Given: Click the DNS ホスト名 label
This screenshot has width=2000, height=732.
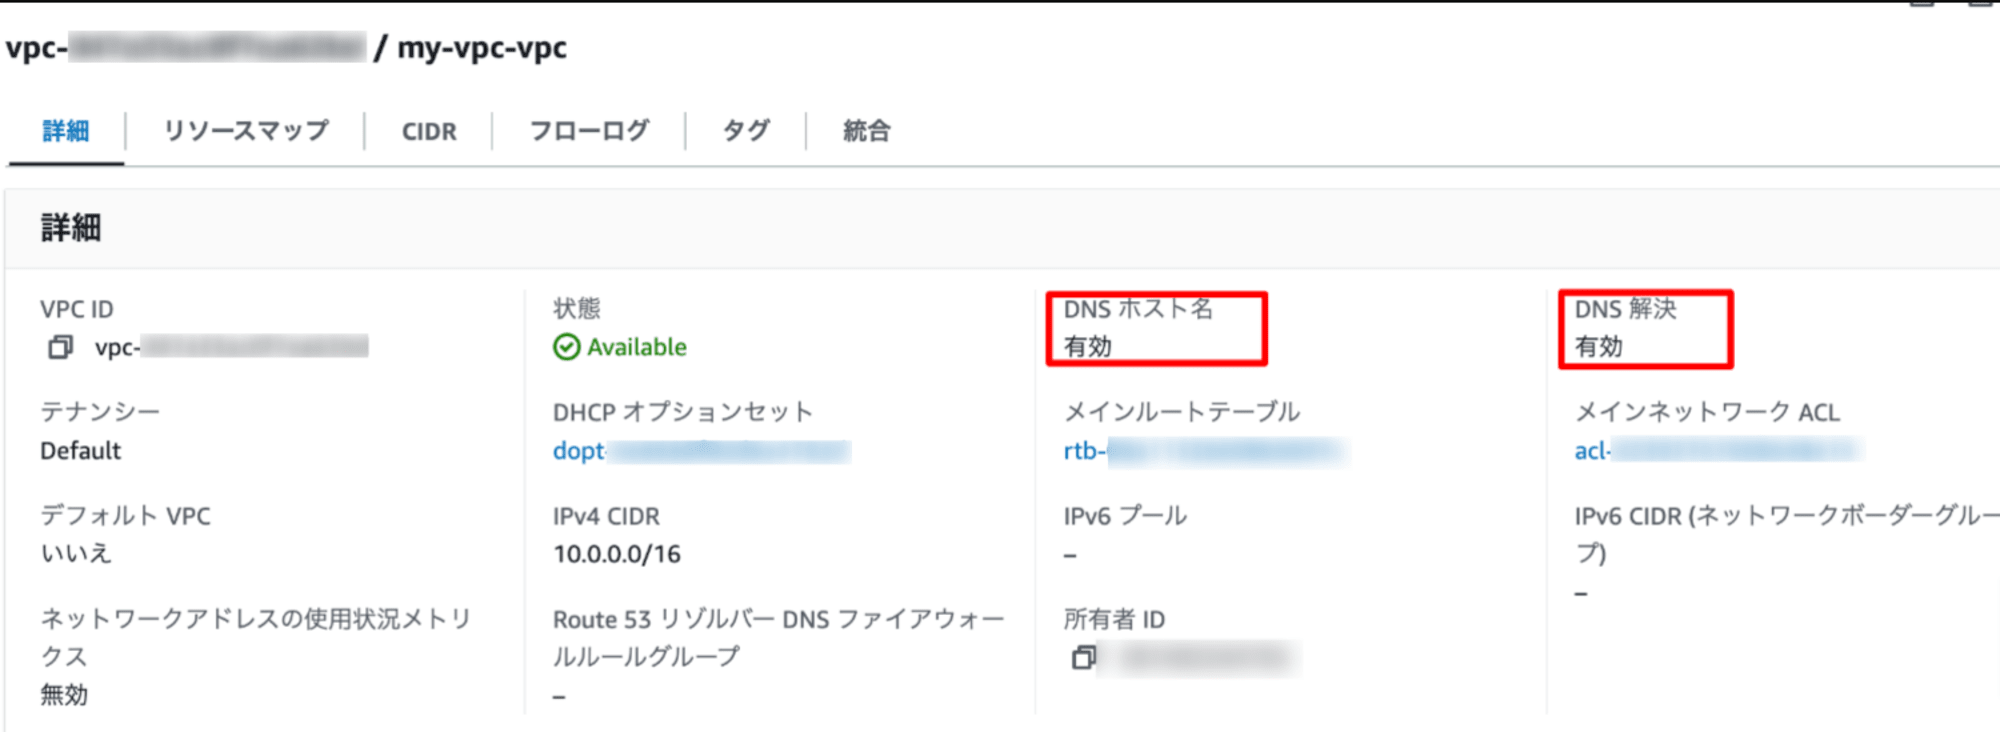Looking at the screenshot, I should pyautogui.click(x=1138, y=309).
